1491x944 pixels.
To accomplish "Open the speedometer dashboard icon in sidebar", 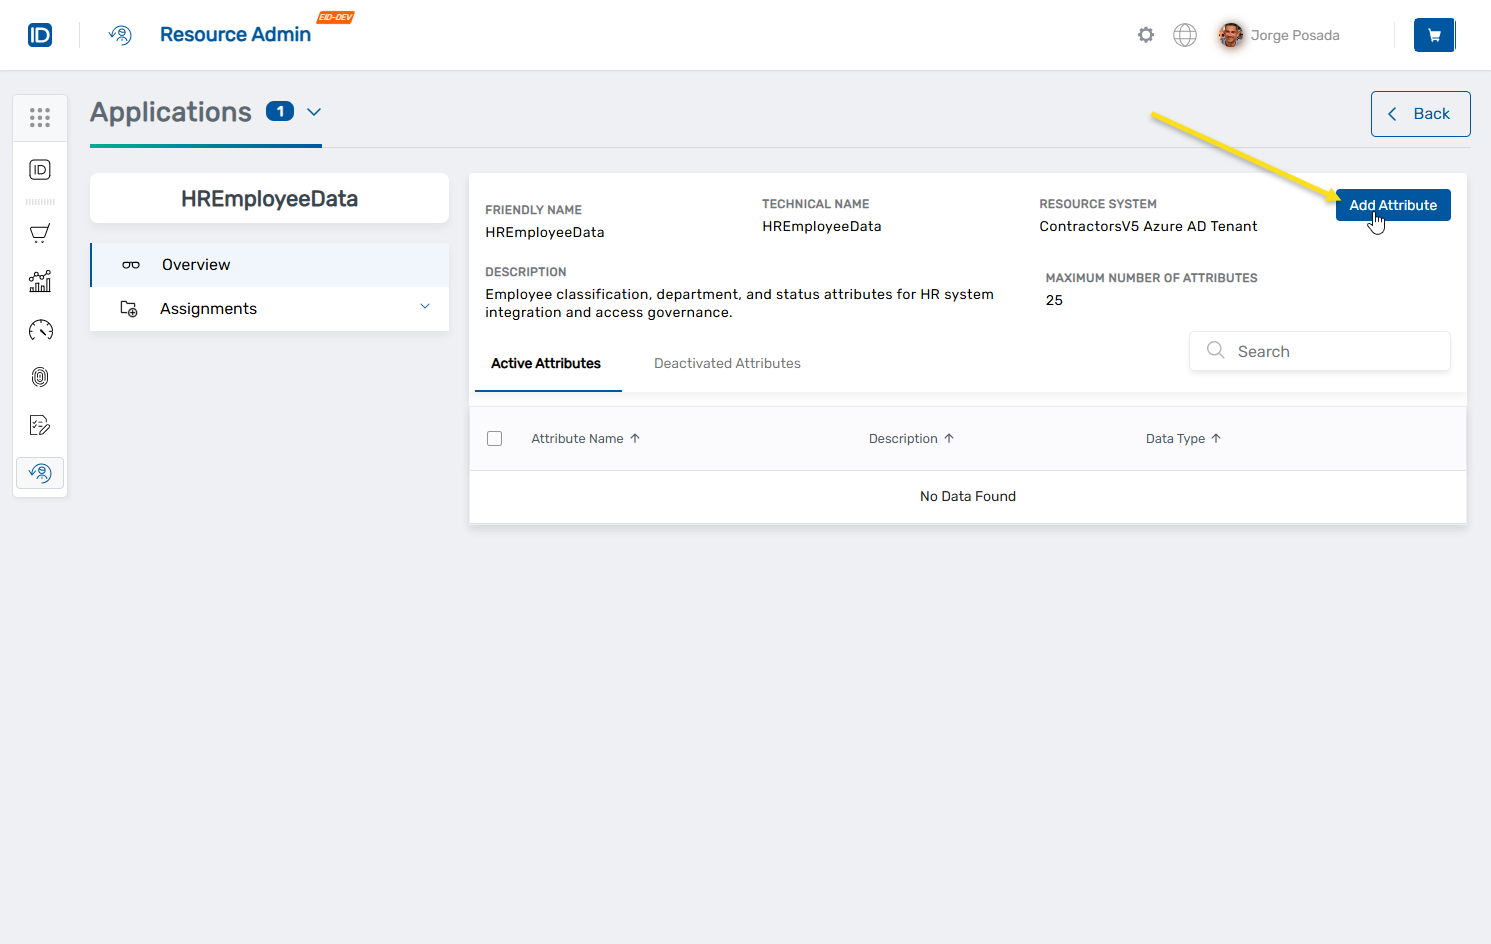I will (40, 330).
